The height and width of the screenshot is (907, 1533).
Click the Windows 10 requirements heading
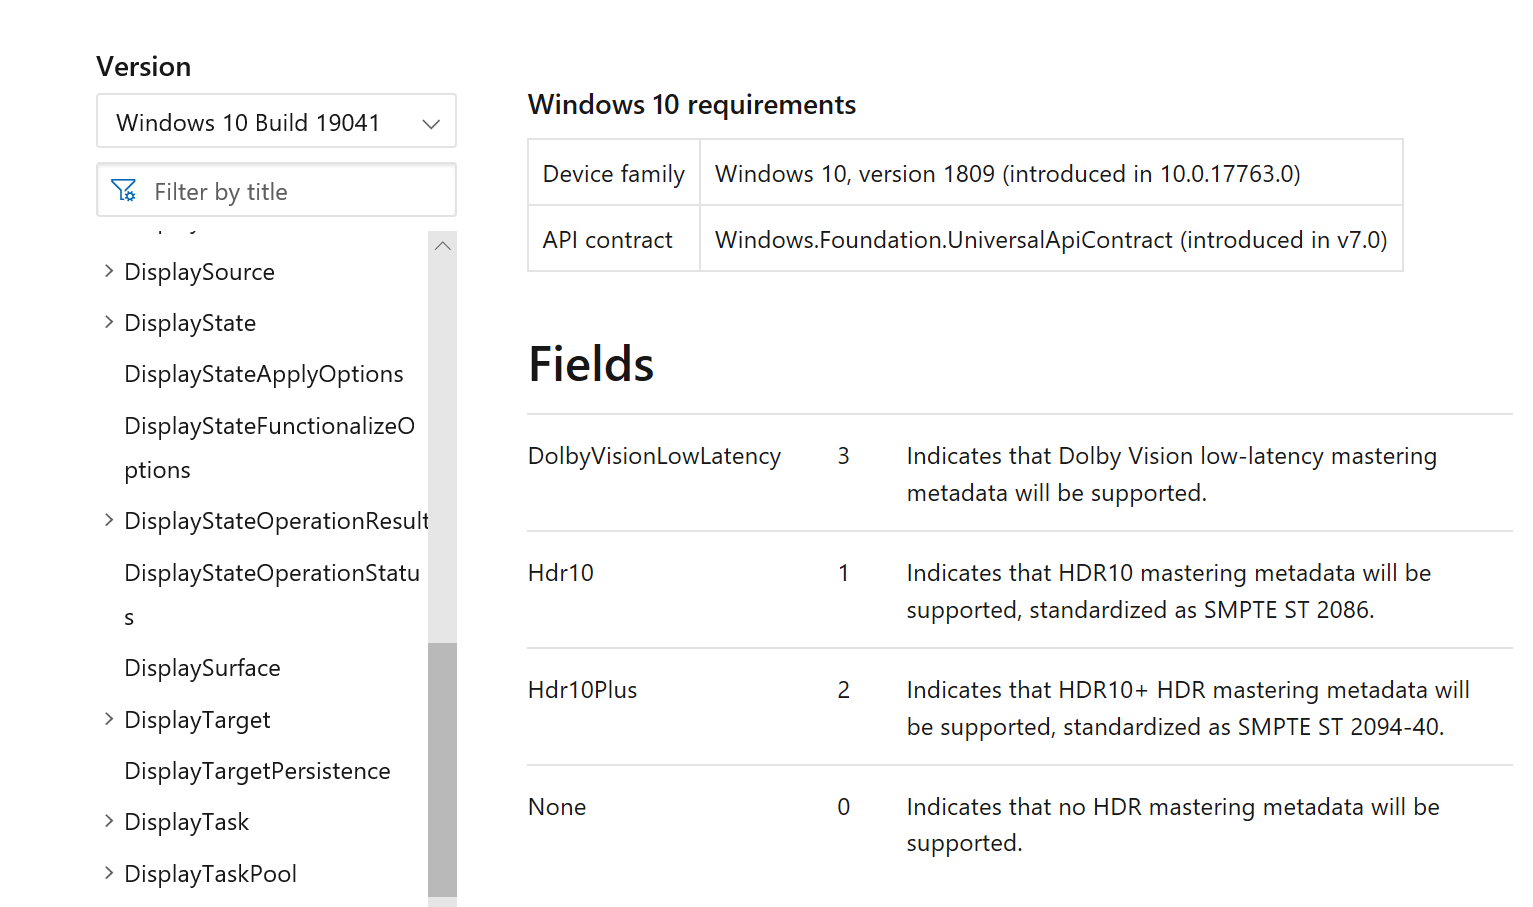[x=692, y=105]
